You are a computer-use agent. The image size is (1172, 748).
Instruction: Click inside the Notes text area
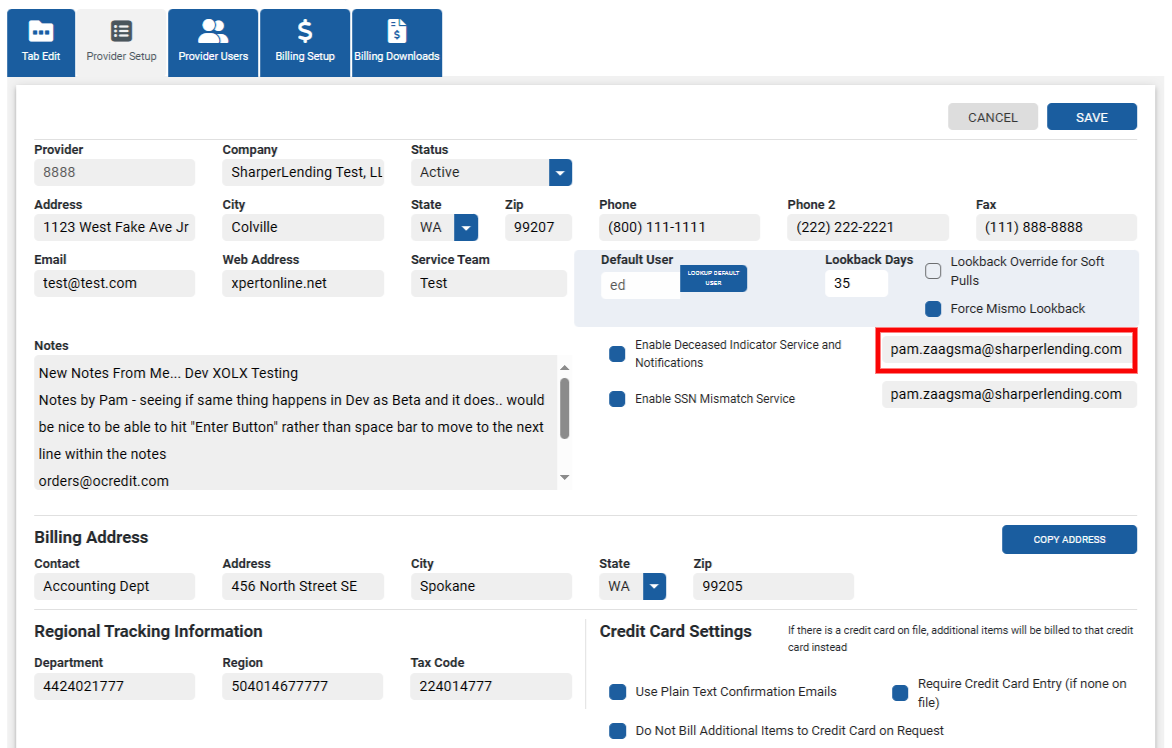295,422
